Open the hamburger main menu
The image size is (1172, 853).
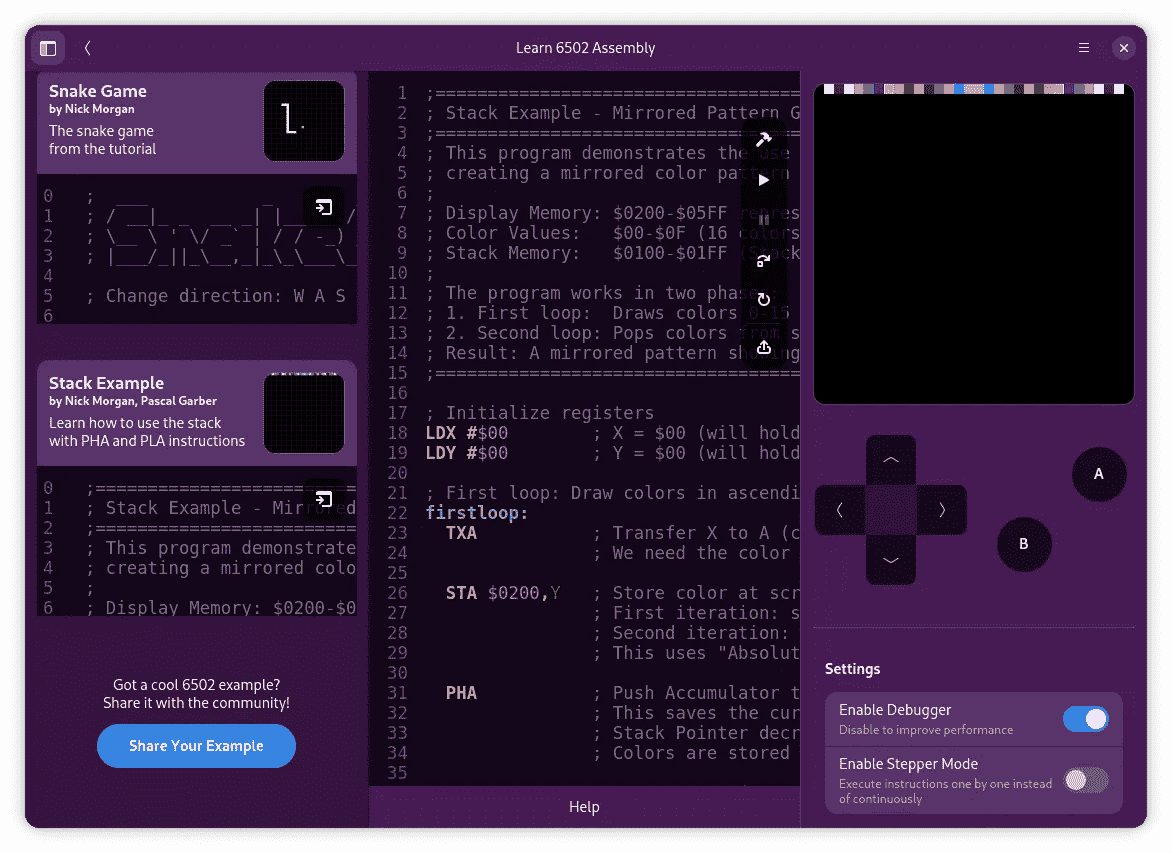(1084, 48)
